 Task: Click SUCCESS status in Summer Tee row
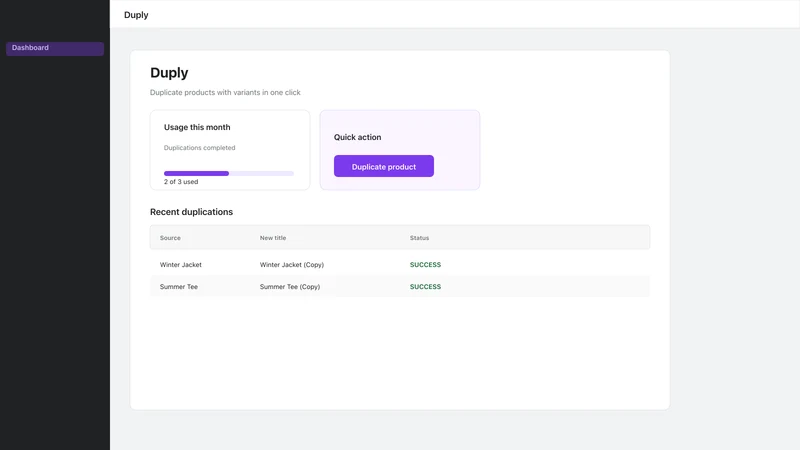425,287
